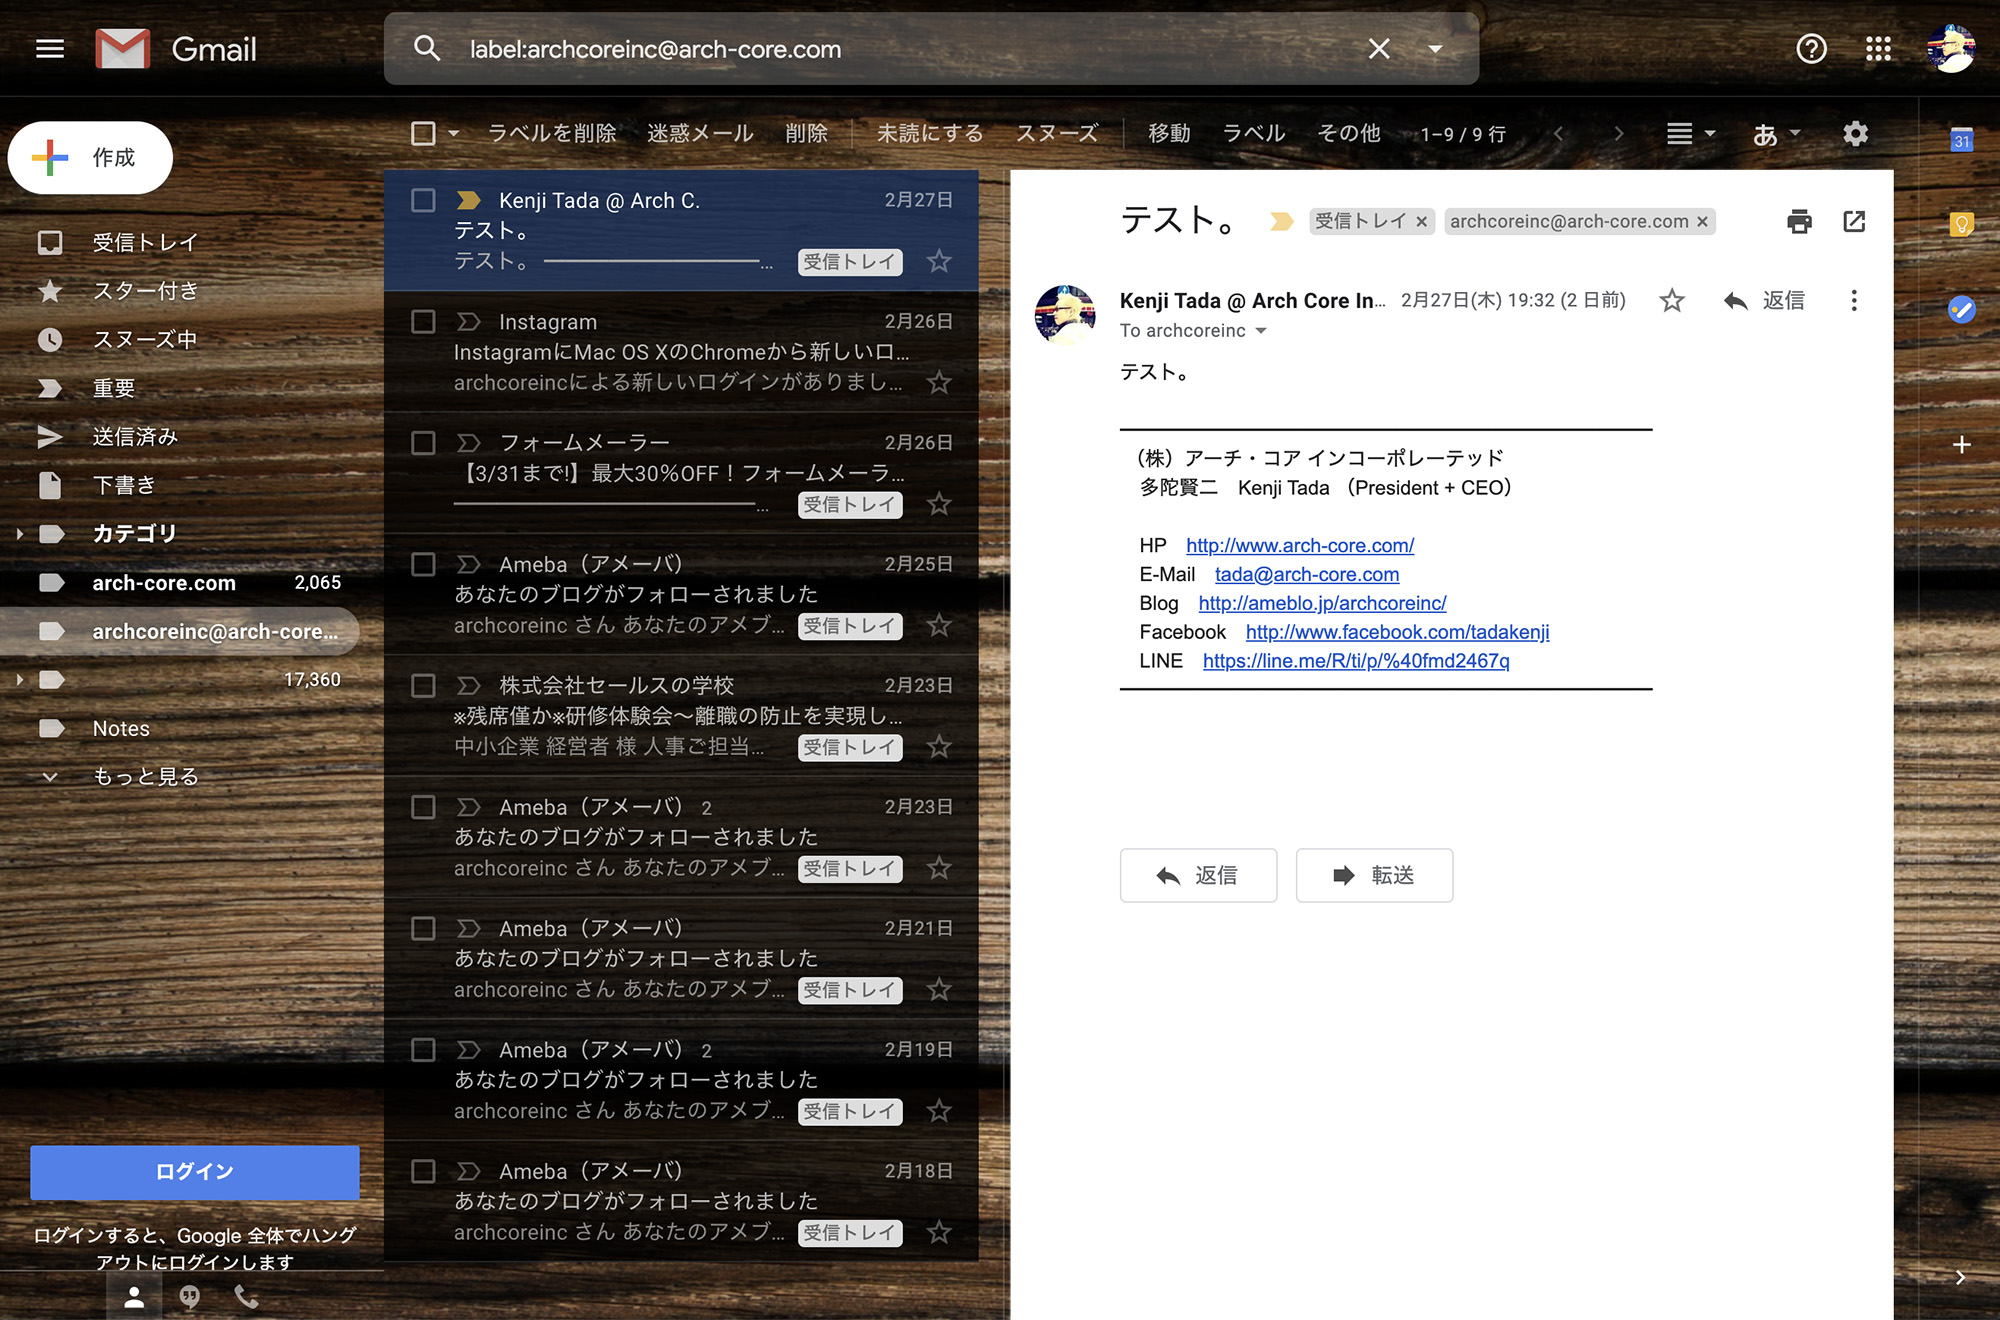Open Google apps grid icon
2000x1320 pixels.
pyautogui.click(x=1878, y=49)
